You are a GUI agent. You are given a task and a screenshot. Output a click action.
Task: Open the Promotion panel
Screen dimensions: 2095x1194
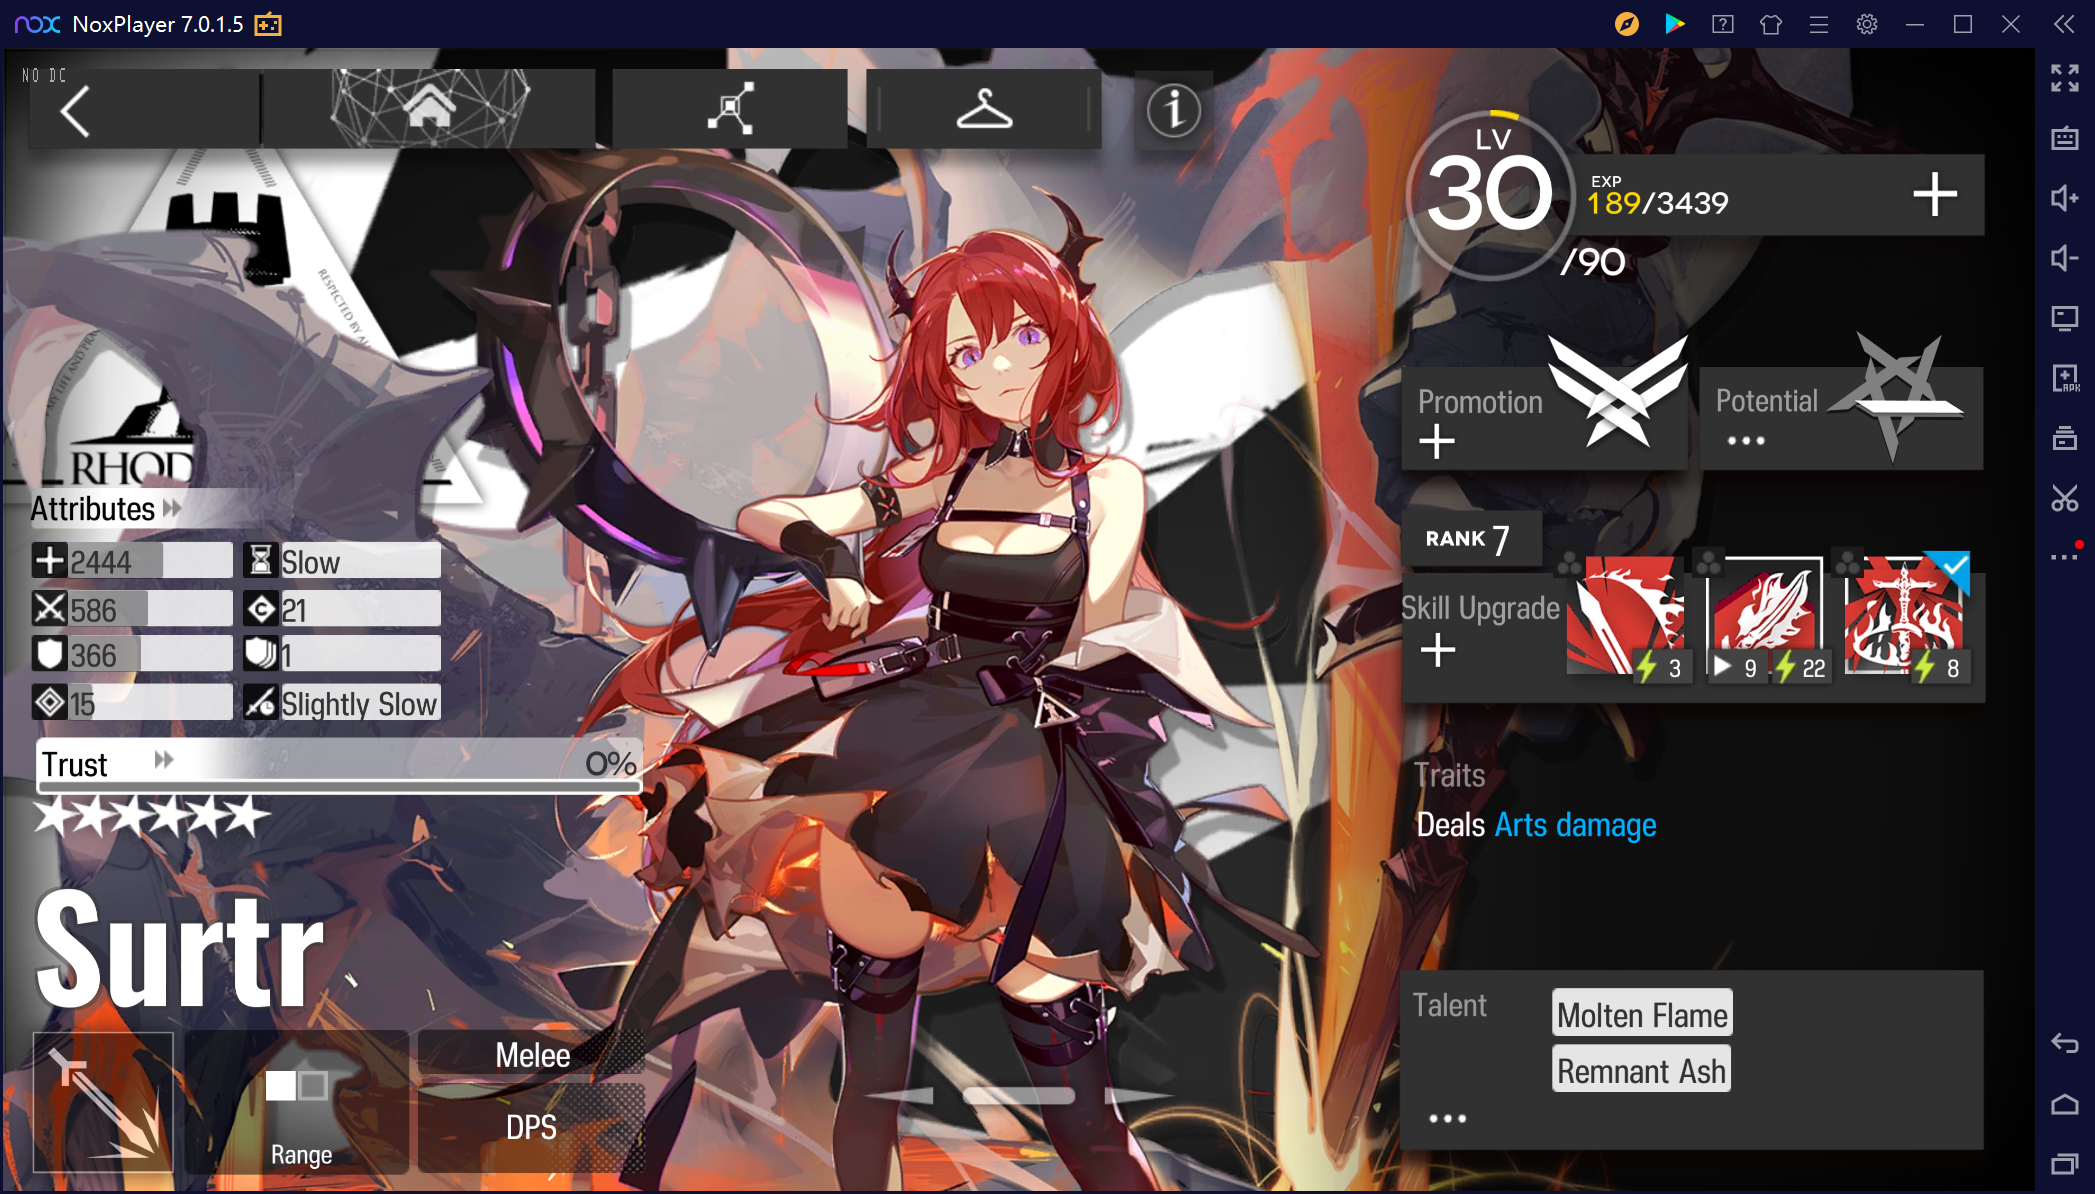coord(1544,418)
